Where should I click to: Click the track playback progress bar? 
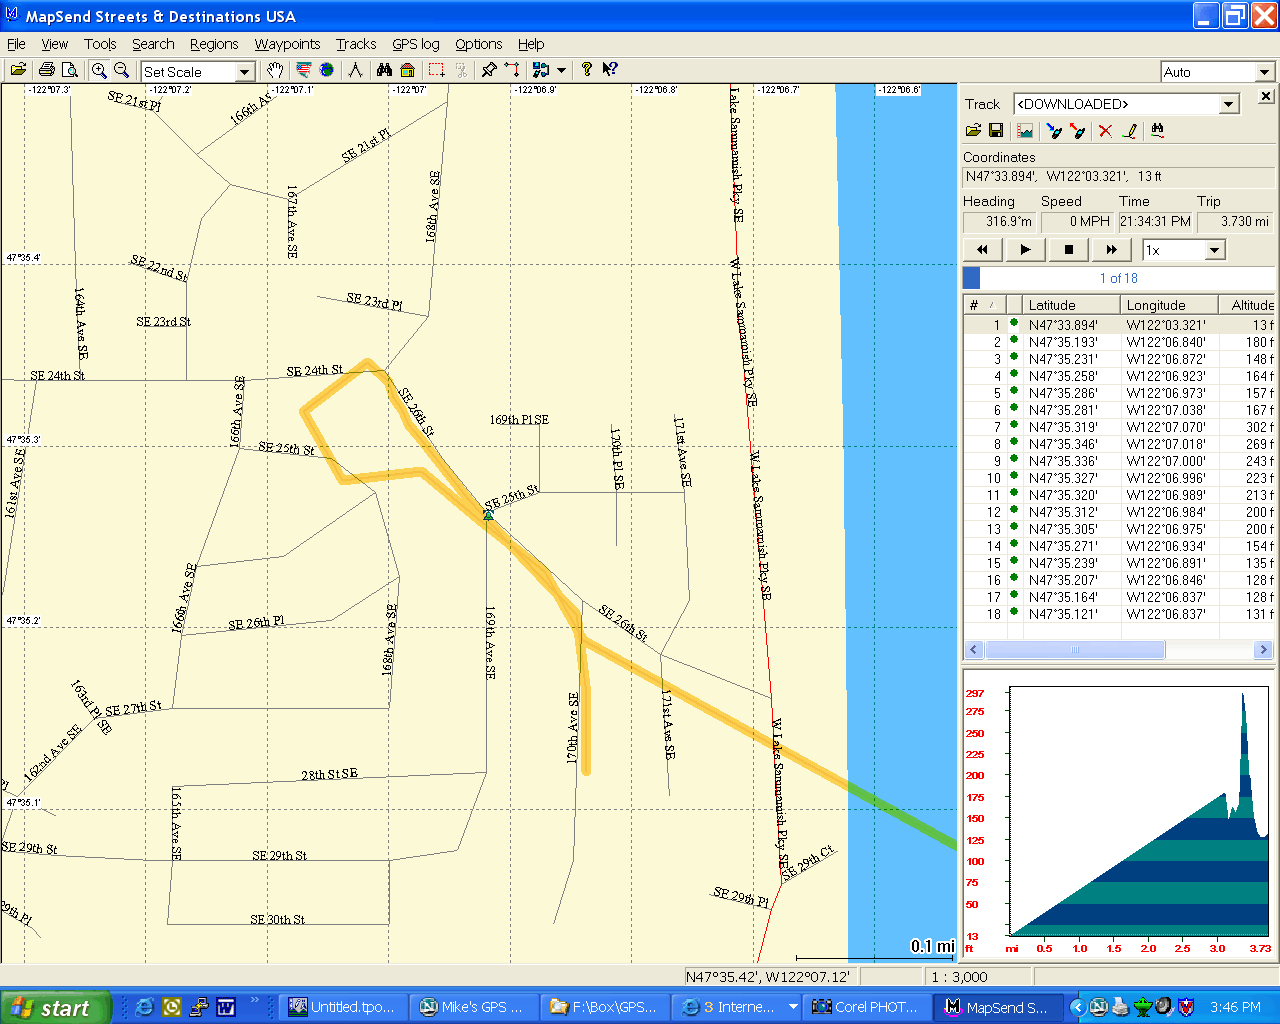click(1118, 278)
